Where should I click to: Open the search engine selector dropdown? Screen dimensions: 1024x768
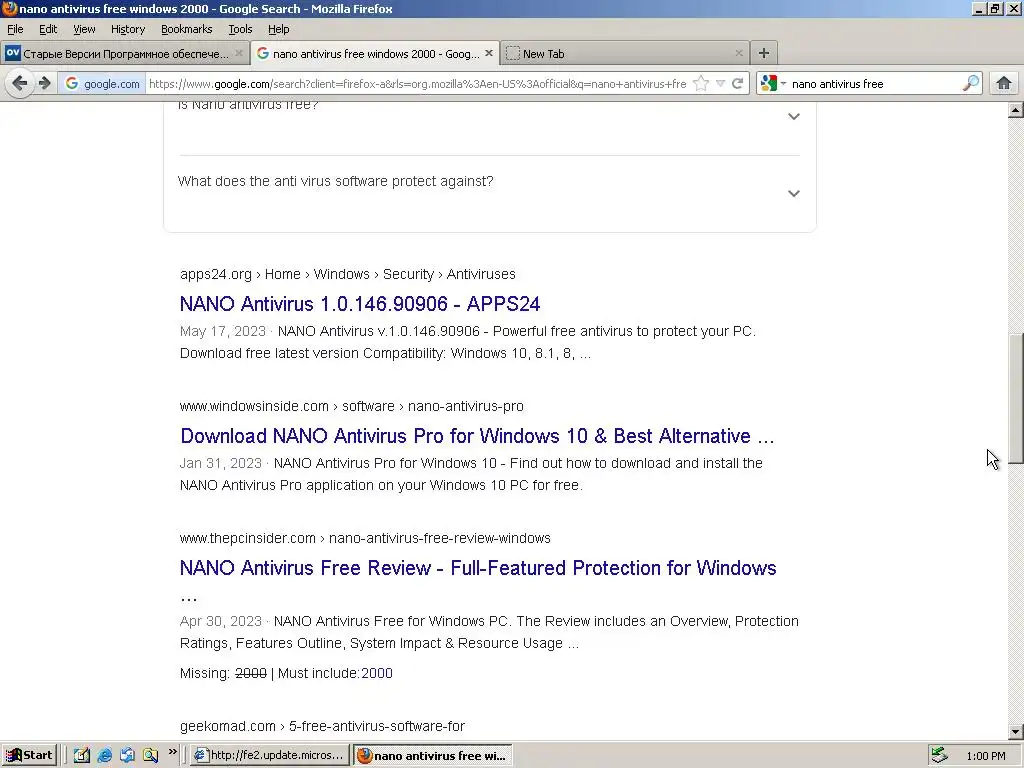pos(773,84)
